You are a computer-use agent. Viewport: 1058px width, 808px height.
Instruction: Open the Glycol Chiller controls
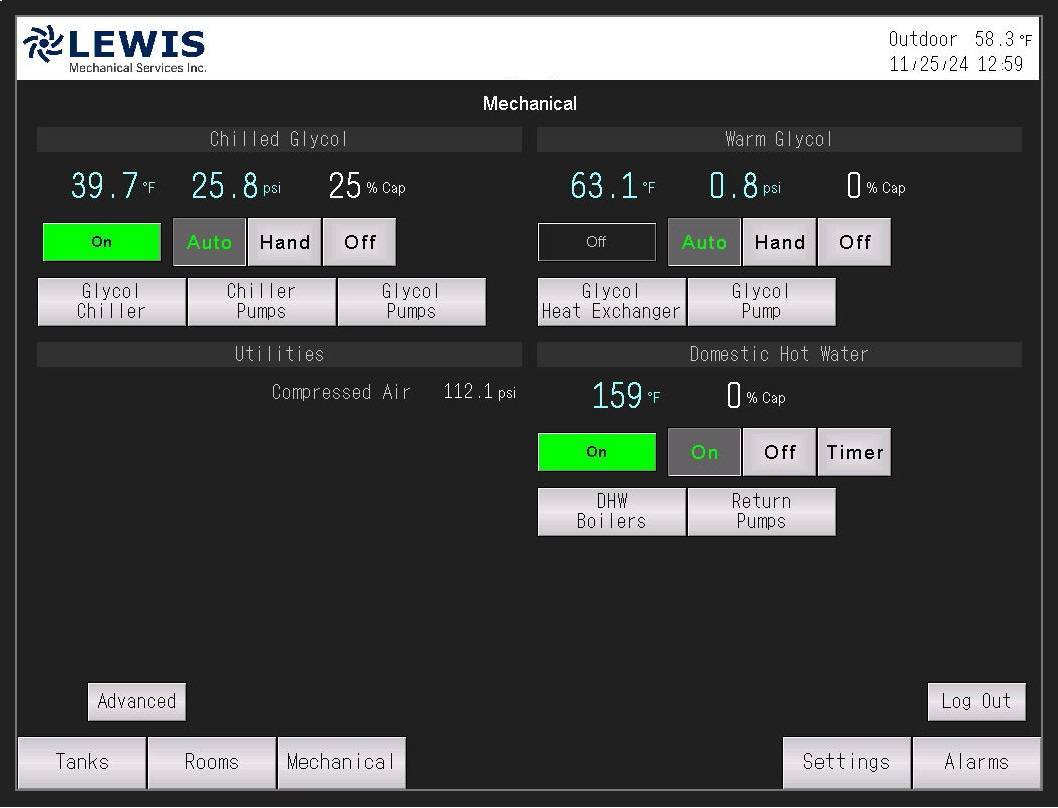[x=111, y=301]
